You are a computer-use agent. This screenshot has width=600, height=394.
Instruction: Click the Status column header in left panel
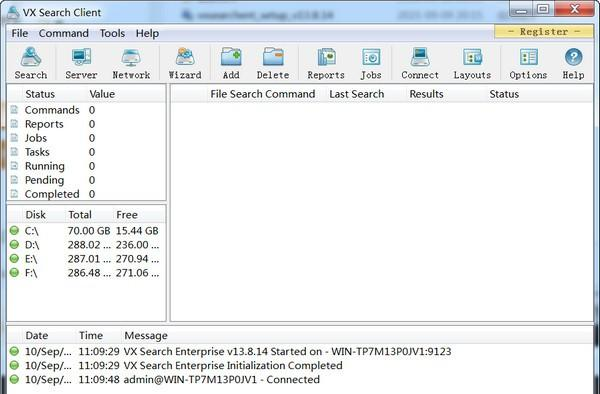point(40,94)
